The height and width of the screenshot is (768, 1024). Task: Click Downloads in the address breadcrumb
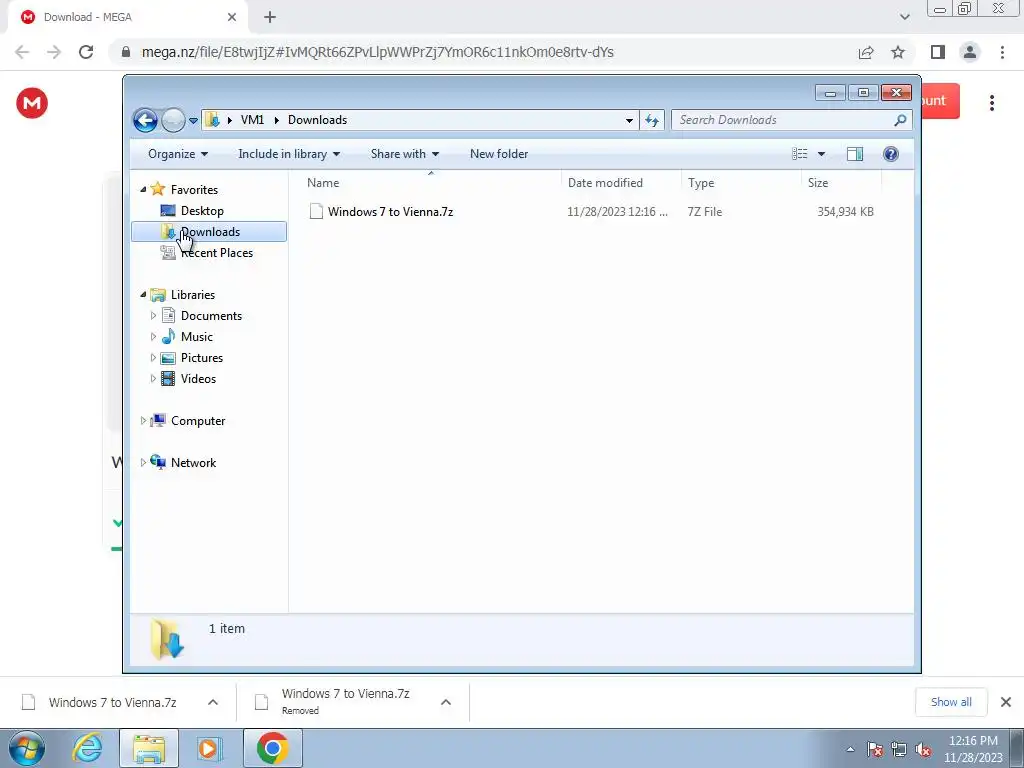317,120
